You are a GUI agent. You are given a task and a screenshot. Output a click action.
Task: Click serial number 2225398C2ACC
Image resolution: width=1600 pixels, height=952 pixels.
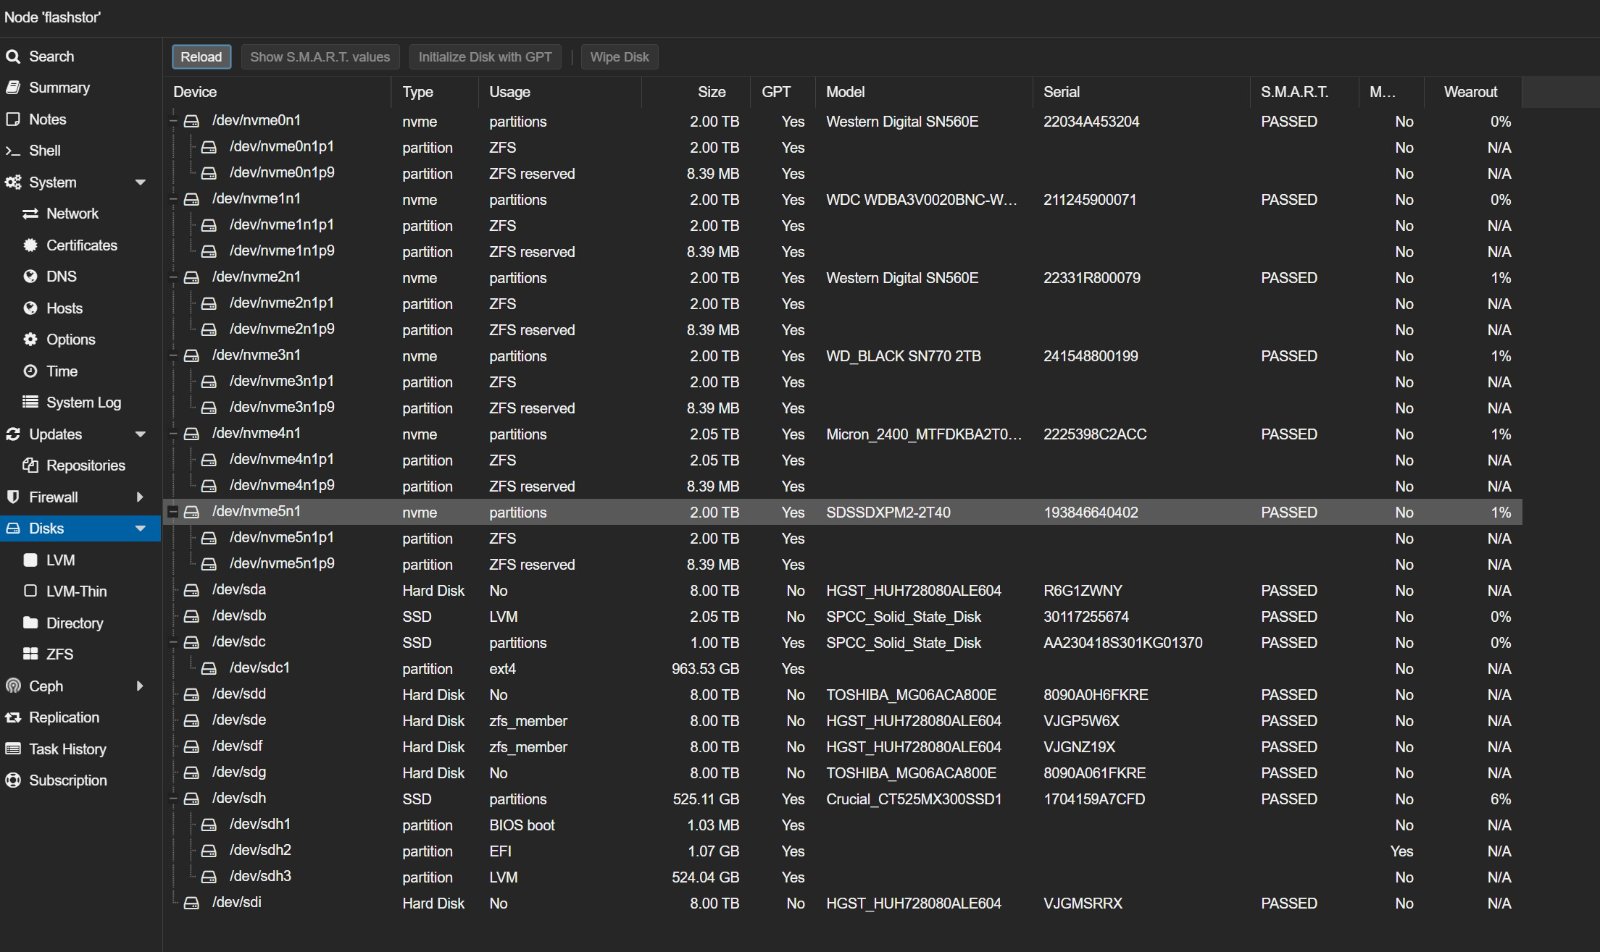click(x=1095, y=434)
